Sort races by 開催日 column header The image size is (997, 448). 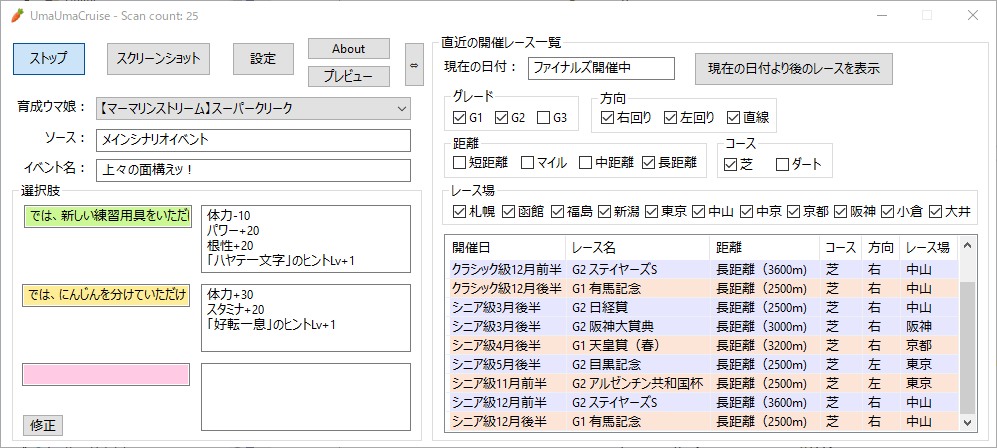coord(505,246)
